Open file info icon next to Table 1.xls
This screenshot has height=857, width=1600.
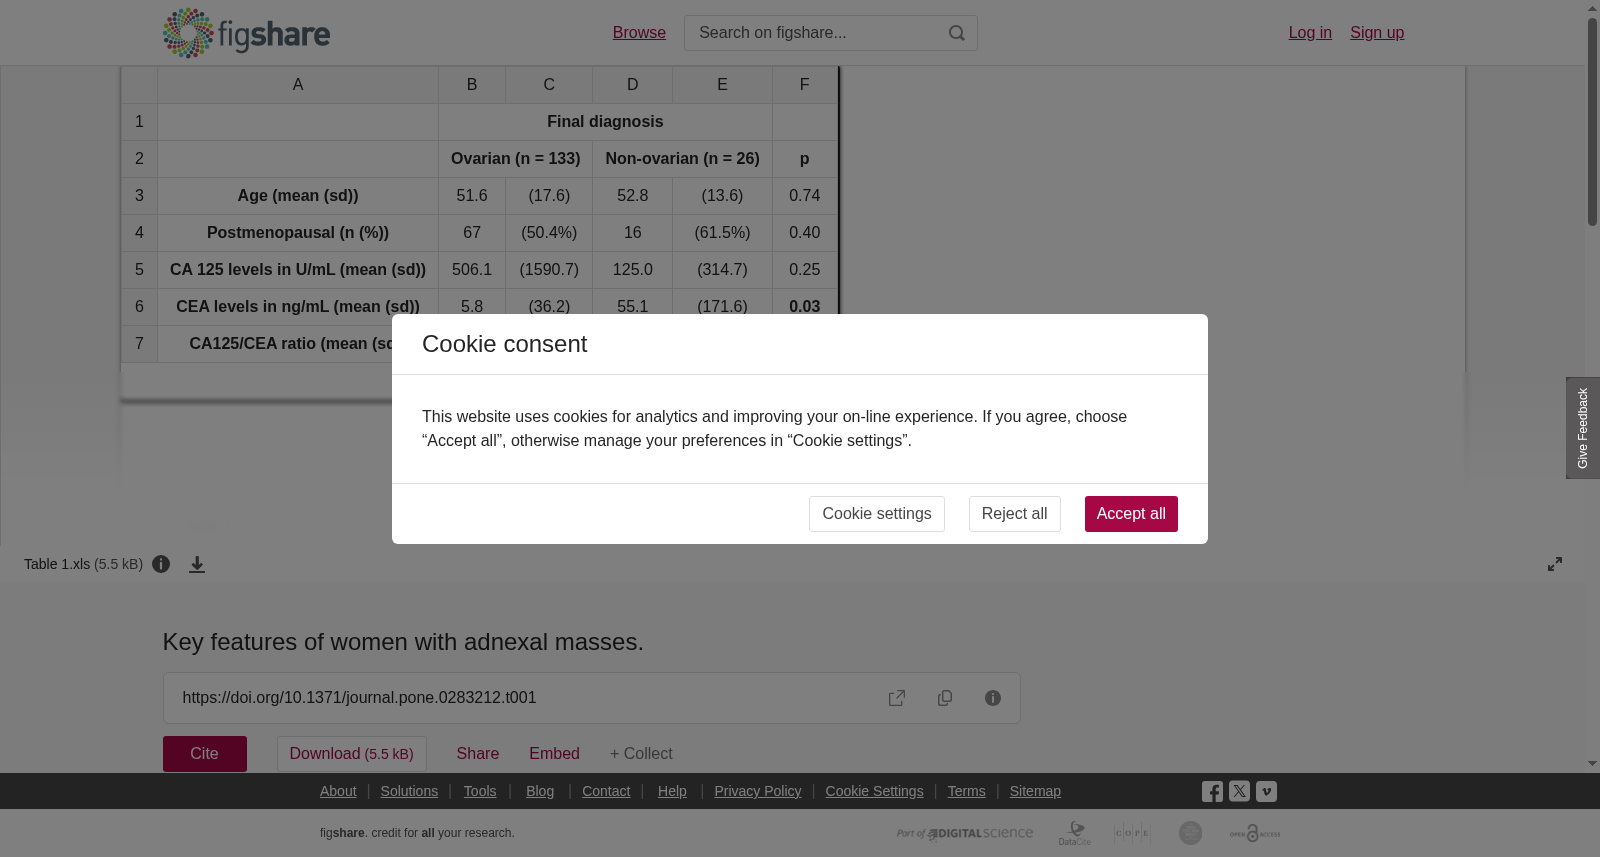click(161, 564)
